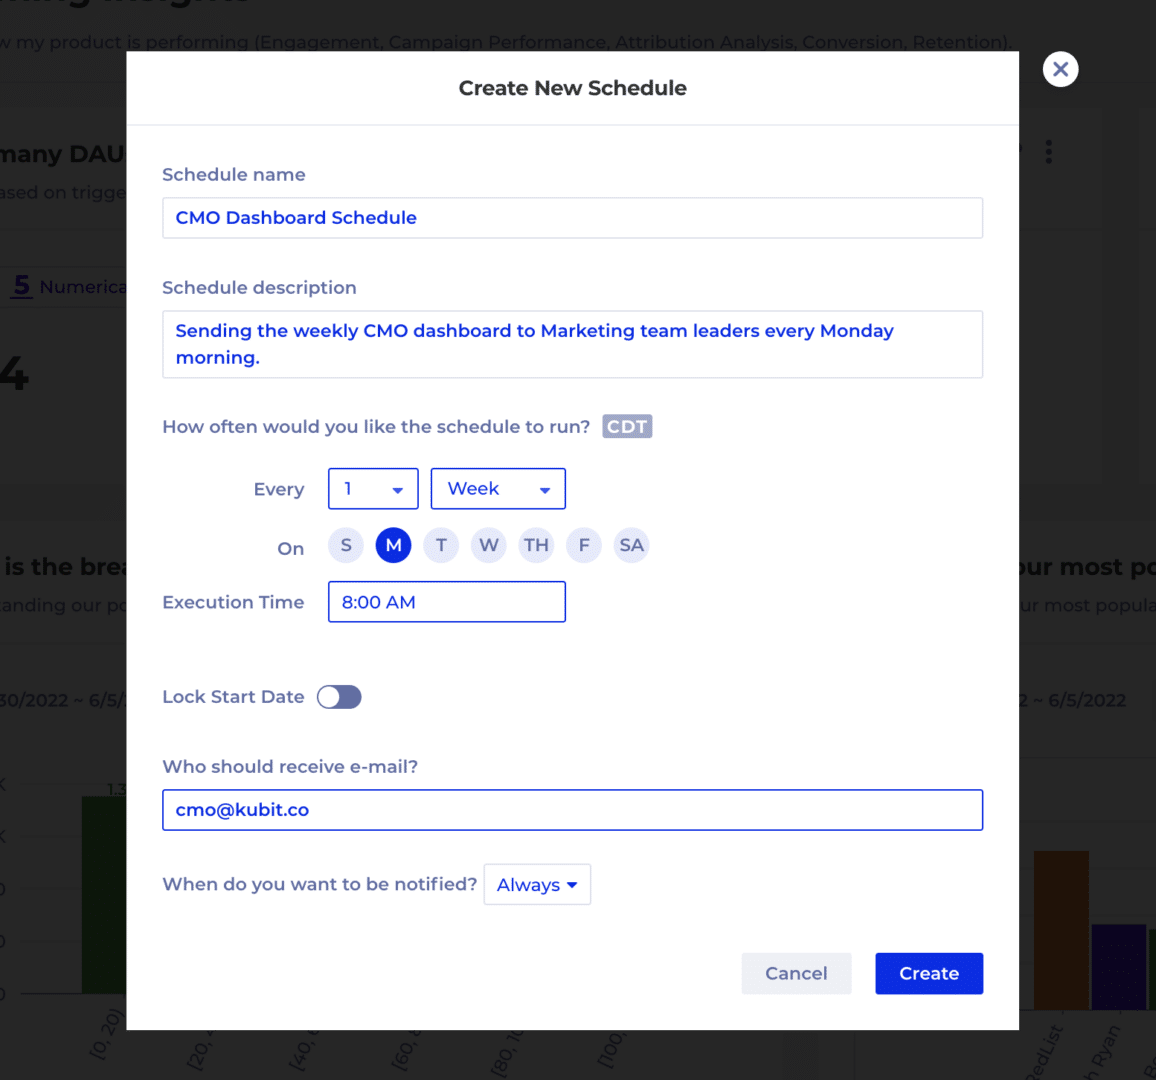This screenshot has width=1156, height=1080.
Task: Enable Saturday (SA) as a schedule day
Action: 631,545
